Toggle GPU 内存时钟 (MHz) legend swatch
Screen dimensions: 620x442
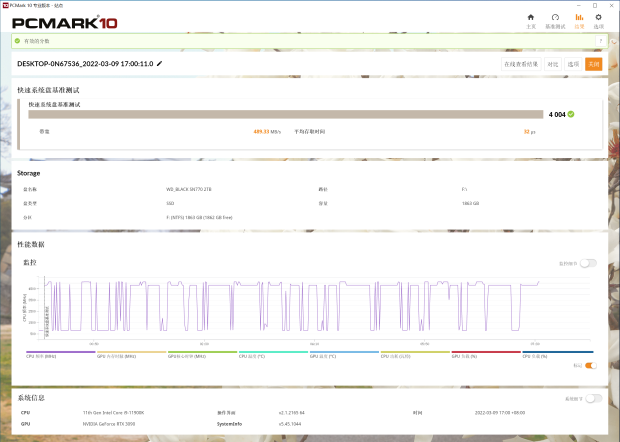click(131, 352)
